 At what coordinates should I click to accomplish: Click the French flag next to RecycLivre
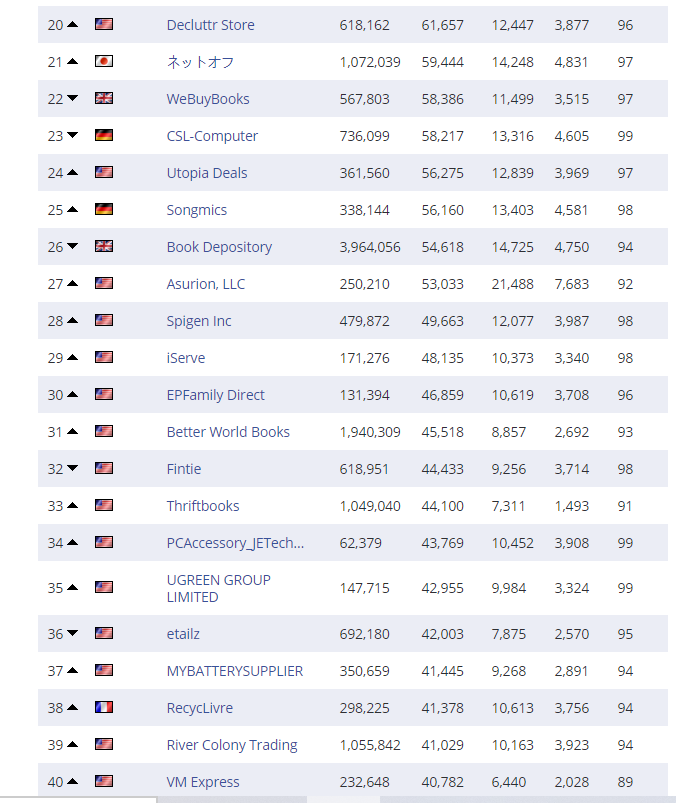pos(104,708)
